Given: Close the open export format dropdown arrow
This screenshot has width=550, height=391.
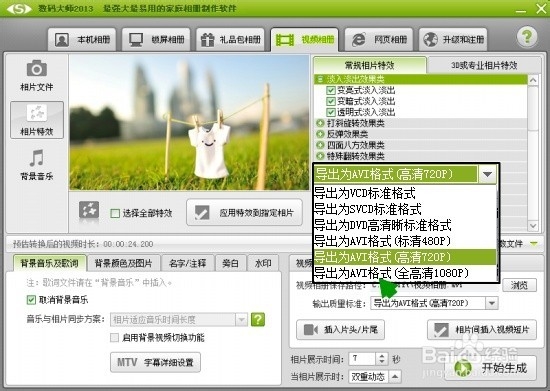Looking at the screenshot, I should pos(488,174).
